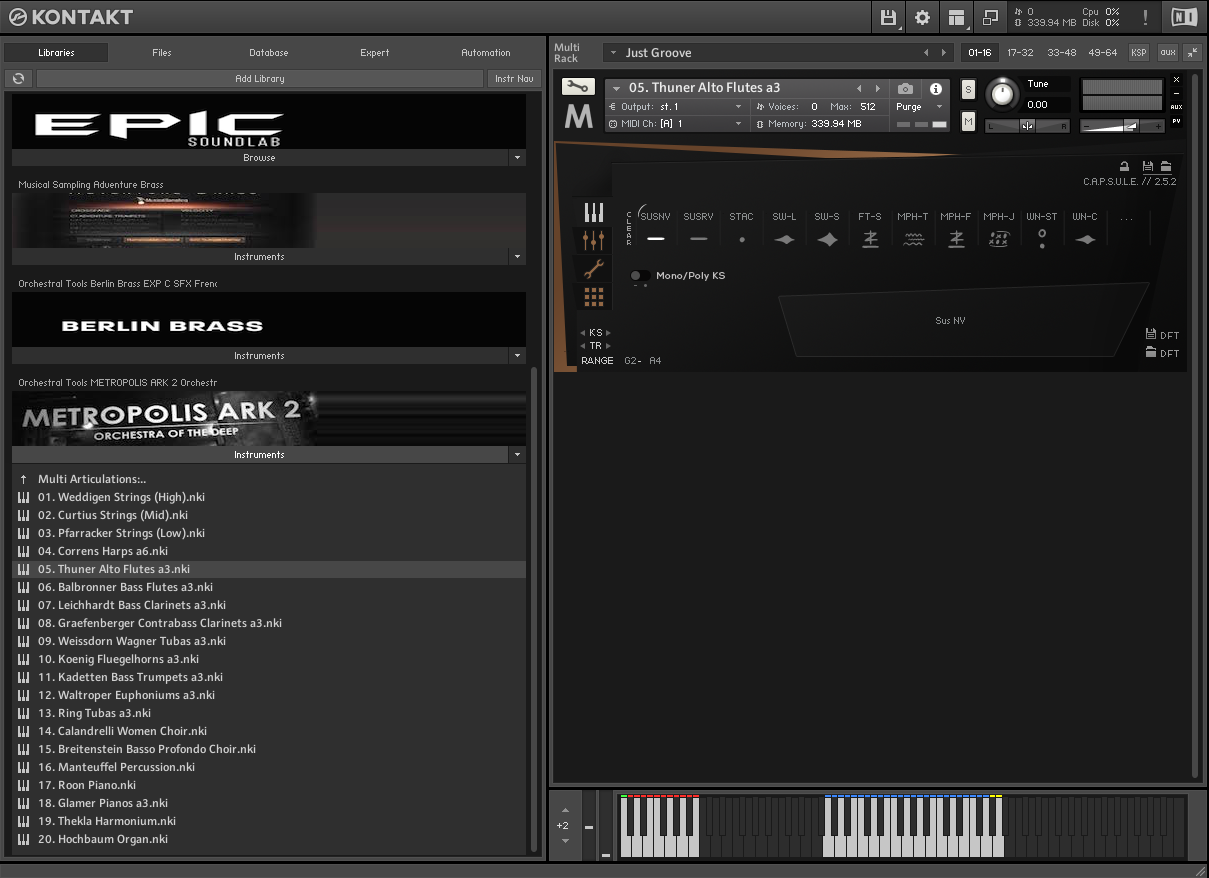Switch to minimized view icon
The image size is (1209, 878).
click(990, 17)
